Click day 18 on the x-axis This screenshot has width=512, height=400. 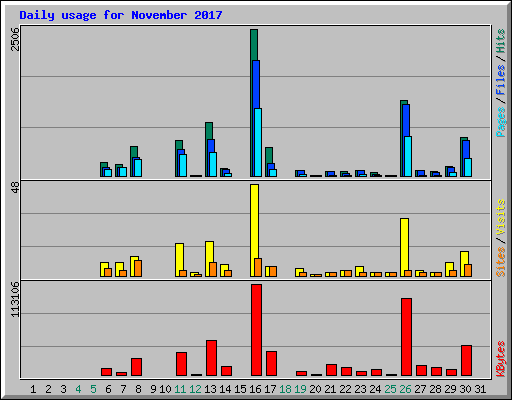point(285,389)
